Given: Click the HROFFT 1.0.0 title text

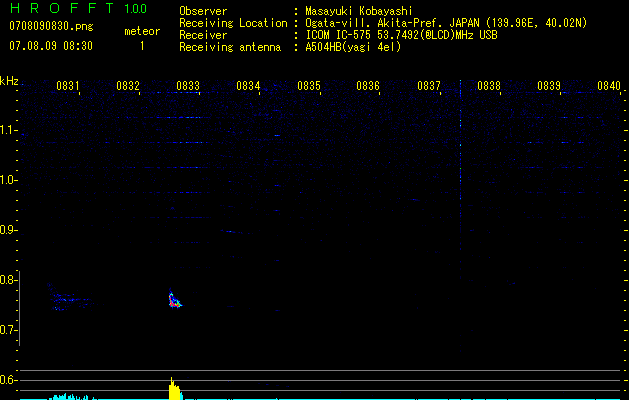Looking at the screenshot, I should [x=79, y=8].
